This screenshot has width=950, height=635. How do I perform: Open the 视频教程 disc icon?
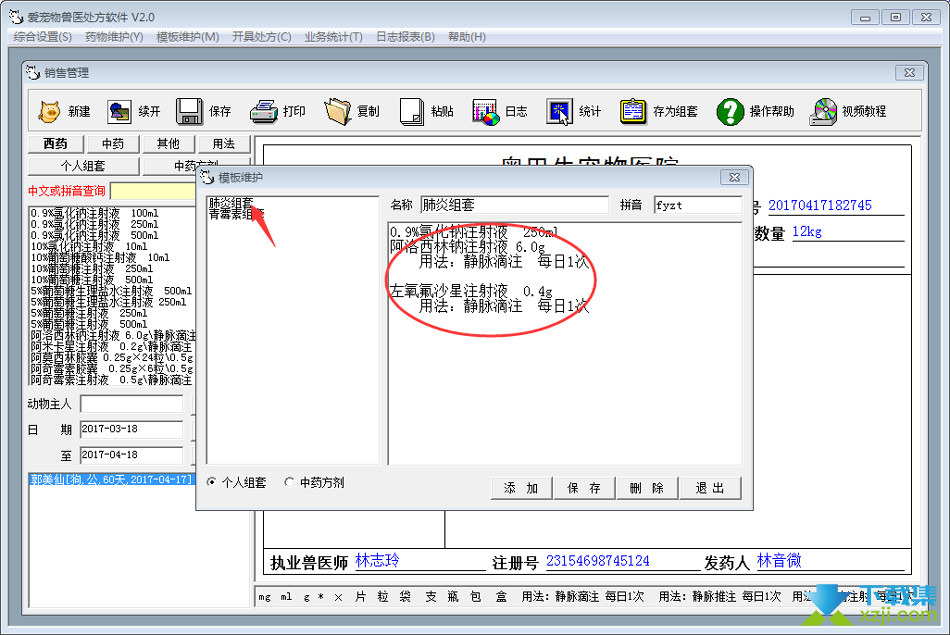pyautogui.click(x=823, y=111)
